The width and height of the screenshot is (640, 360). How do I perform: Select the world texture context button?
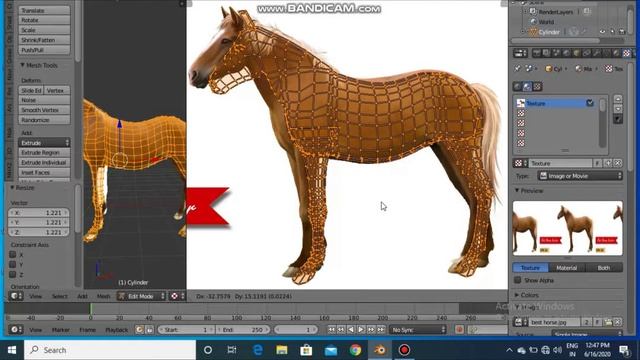click(518, 87)
